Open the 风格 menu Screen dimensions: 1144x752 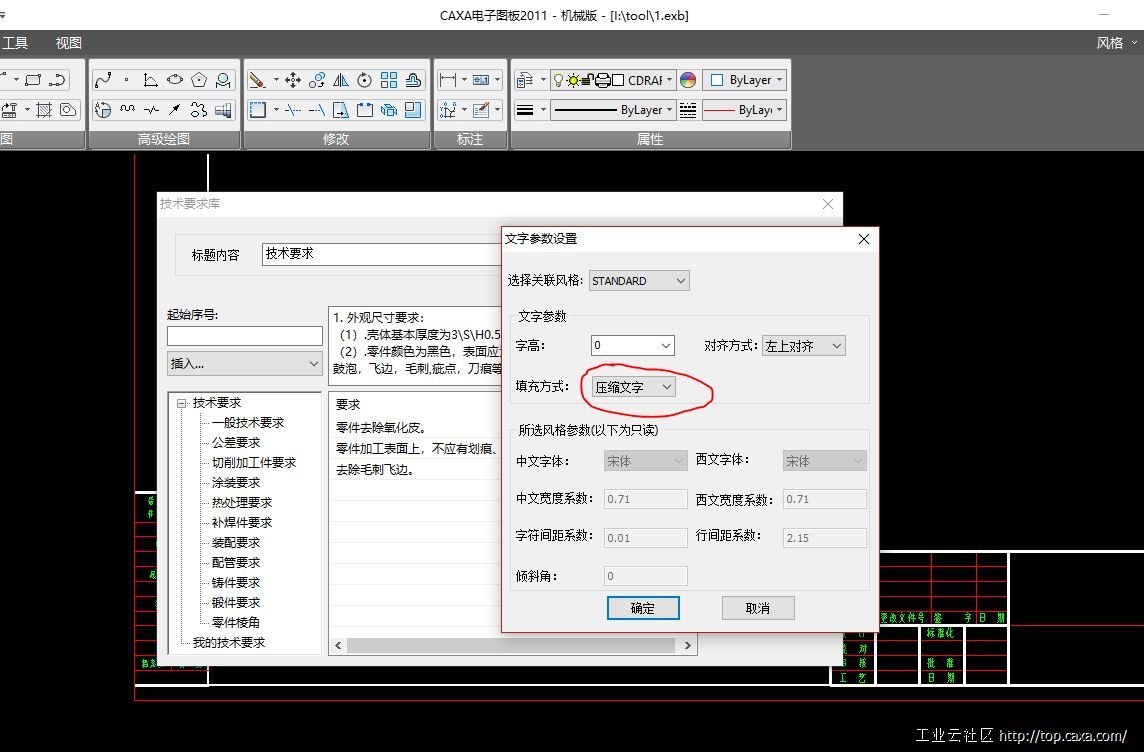click(1110, 43)
